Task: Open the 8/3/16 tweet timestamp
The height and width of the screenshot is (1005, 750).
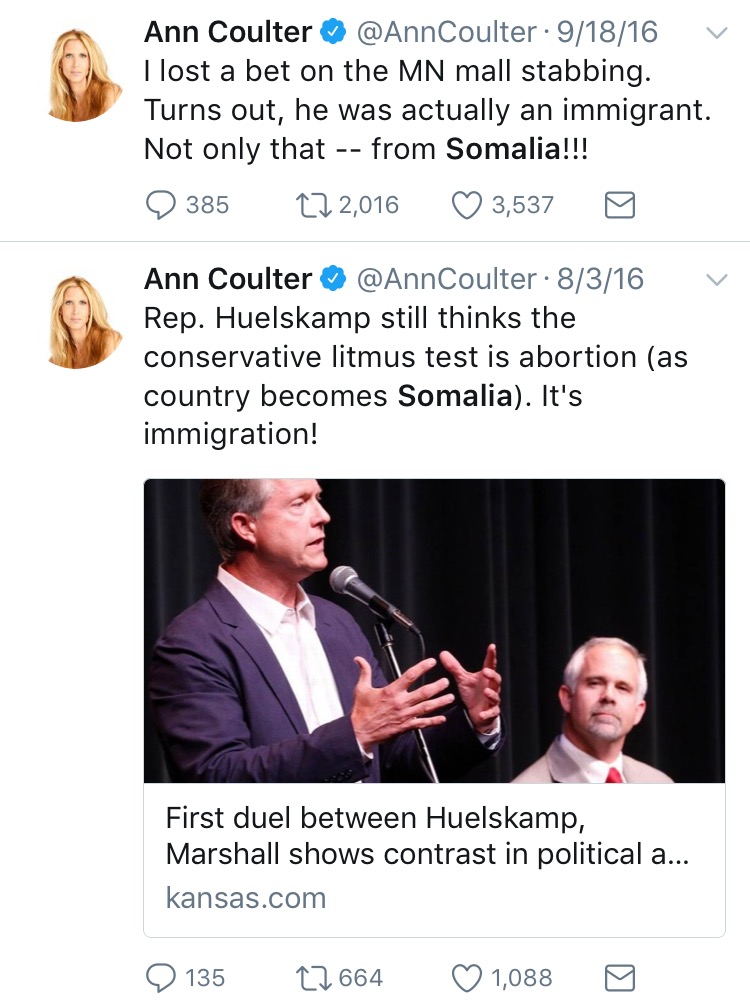Action: pos(600,279)
